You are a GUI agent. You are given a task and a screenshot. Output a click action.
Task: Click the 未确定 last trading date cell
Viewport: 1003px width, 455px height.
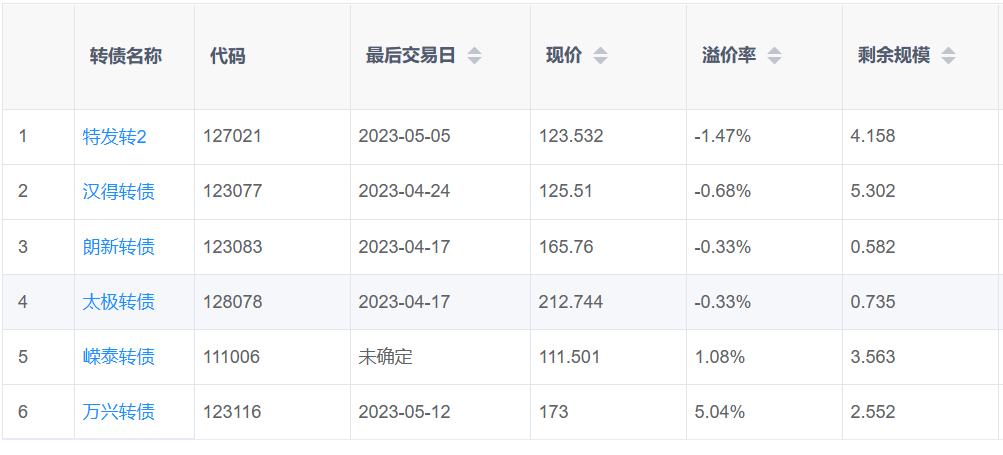[385, 356]
